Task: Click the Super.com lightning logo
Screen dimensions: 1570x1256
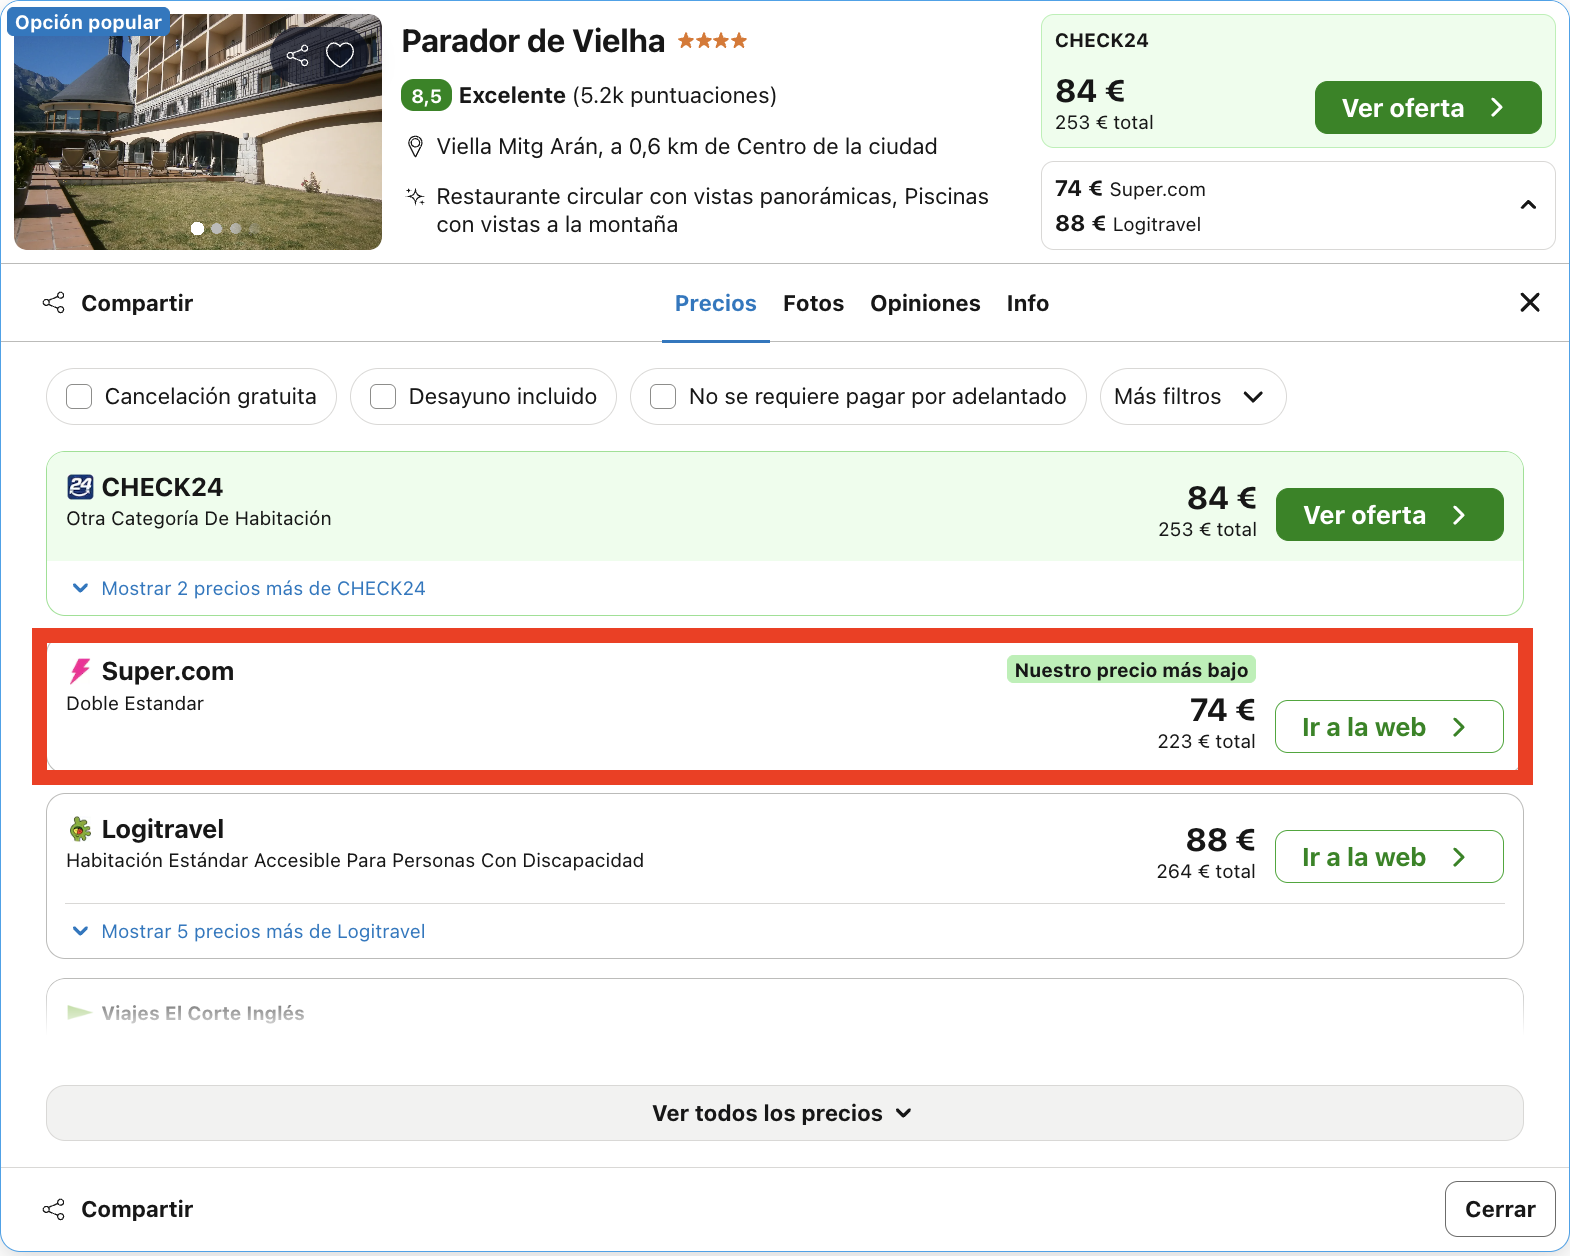Action: click(x=80, y=671)
